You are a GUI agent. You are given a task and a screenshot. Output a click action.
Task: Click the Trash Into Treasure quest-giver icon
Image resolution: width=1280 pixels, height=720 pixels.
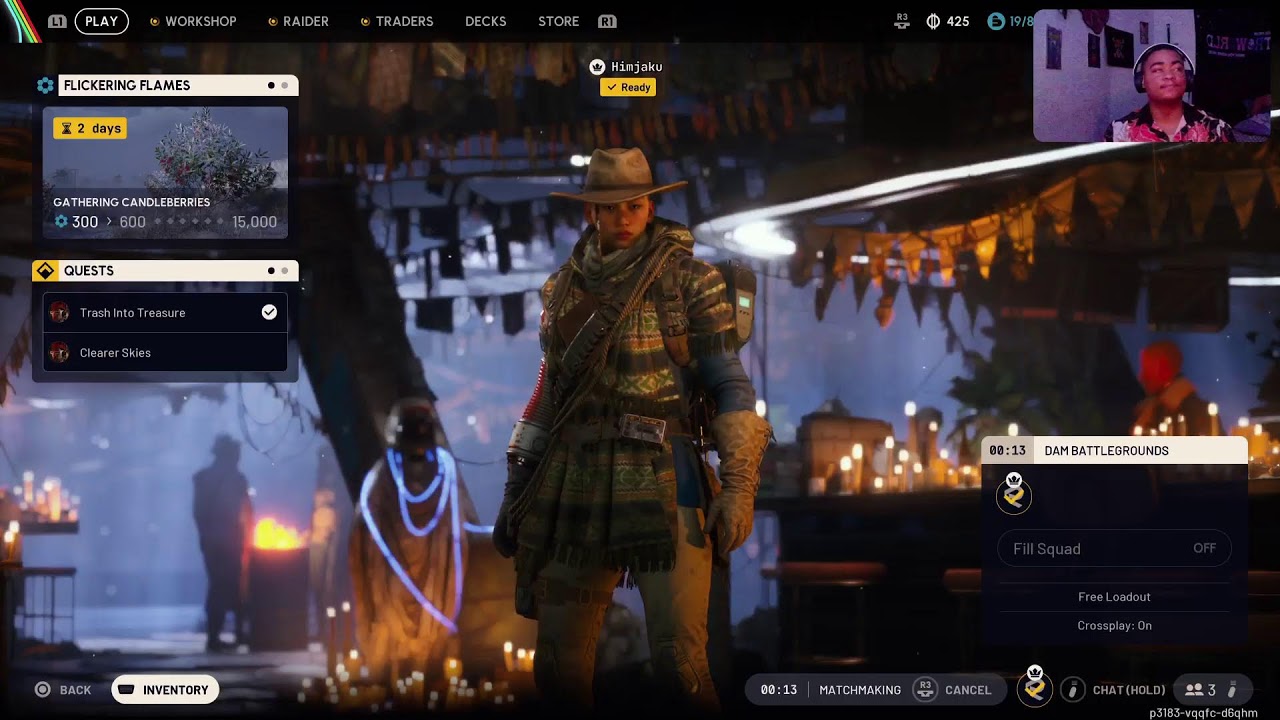coord(59,313)
